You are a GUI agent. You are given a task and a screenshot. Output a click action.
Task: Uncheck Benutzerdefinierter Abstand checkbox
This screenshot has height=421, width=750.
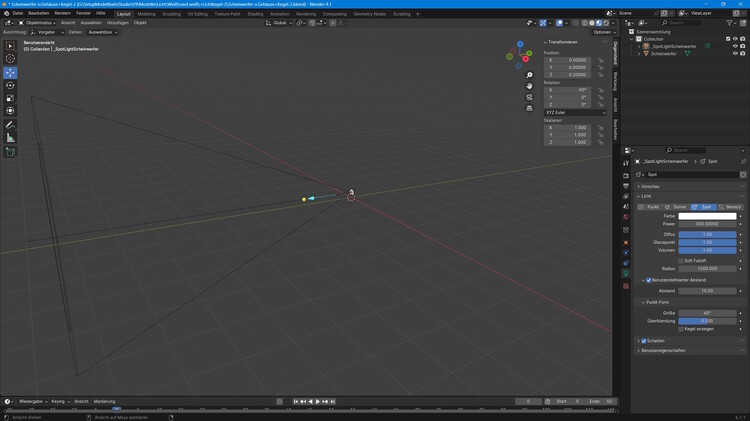click(649, 280)
